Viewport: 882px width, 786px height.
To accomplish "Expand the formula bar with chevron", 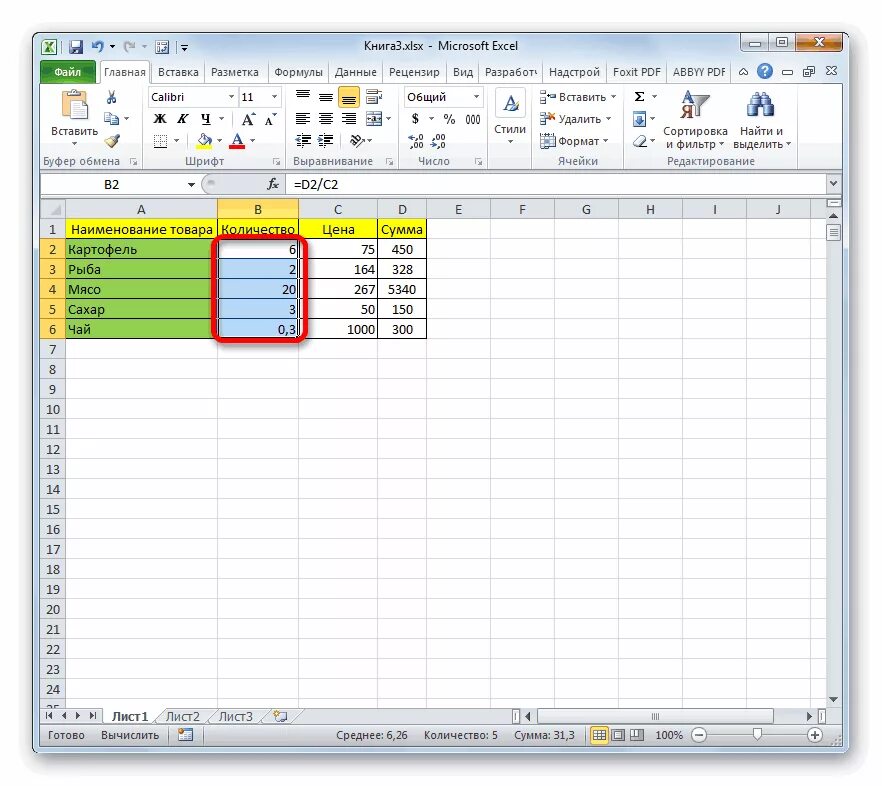I will click(833, 183).
